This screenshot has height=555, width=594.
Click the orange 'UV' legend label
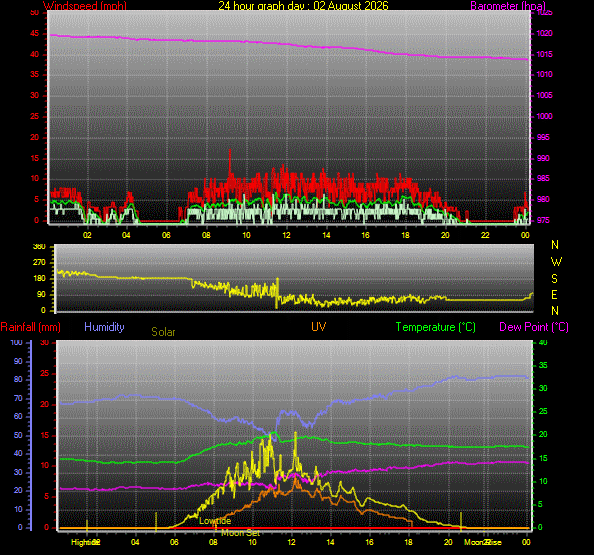tap(319, 327)
